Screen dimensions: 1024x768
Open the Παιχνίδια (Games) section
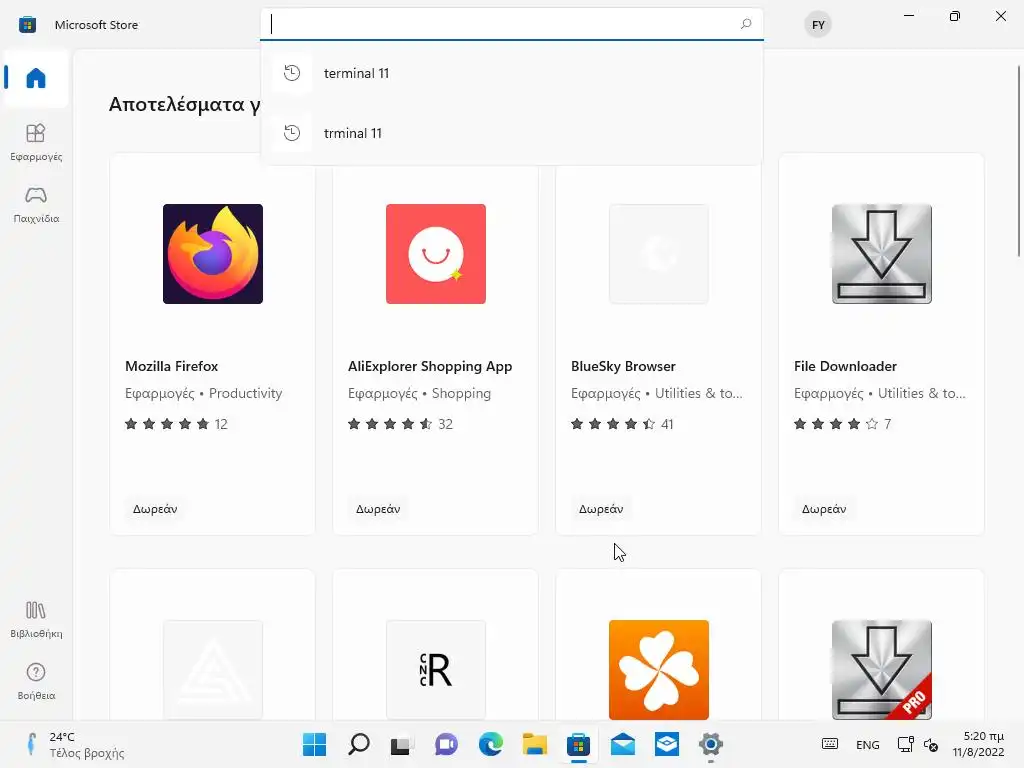coord(36,204)
